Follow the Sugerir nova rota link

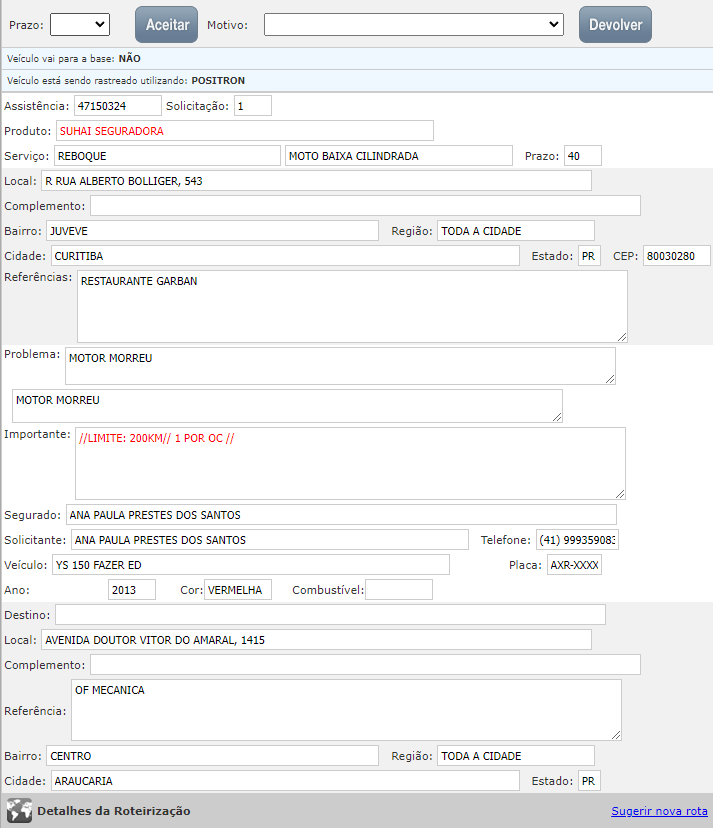tap(659, 811)
